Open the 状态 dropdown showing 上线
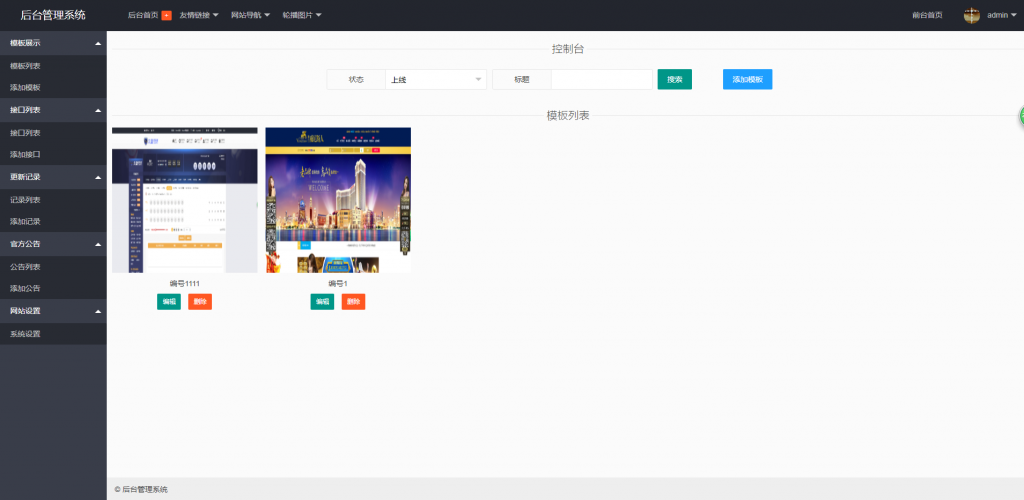The width and height of the screenshot is (1024, 500). pyautogui.click(x=436, y=79)
